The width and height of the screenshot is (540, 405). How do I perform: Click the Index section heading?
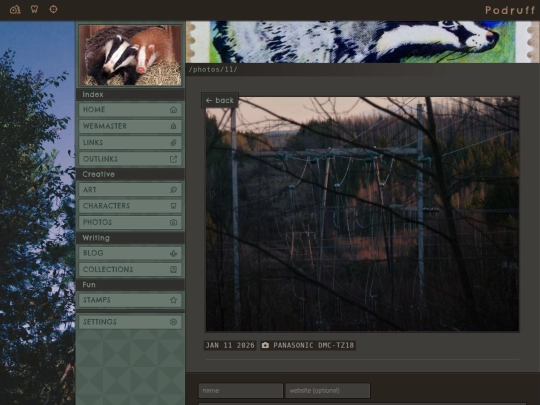click(x=93, y=94)
